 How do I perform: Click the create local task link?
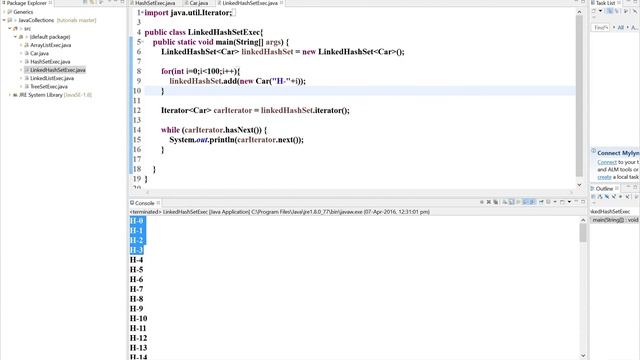coord(604,177)
